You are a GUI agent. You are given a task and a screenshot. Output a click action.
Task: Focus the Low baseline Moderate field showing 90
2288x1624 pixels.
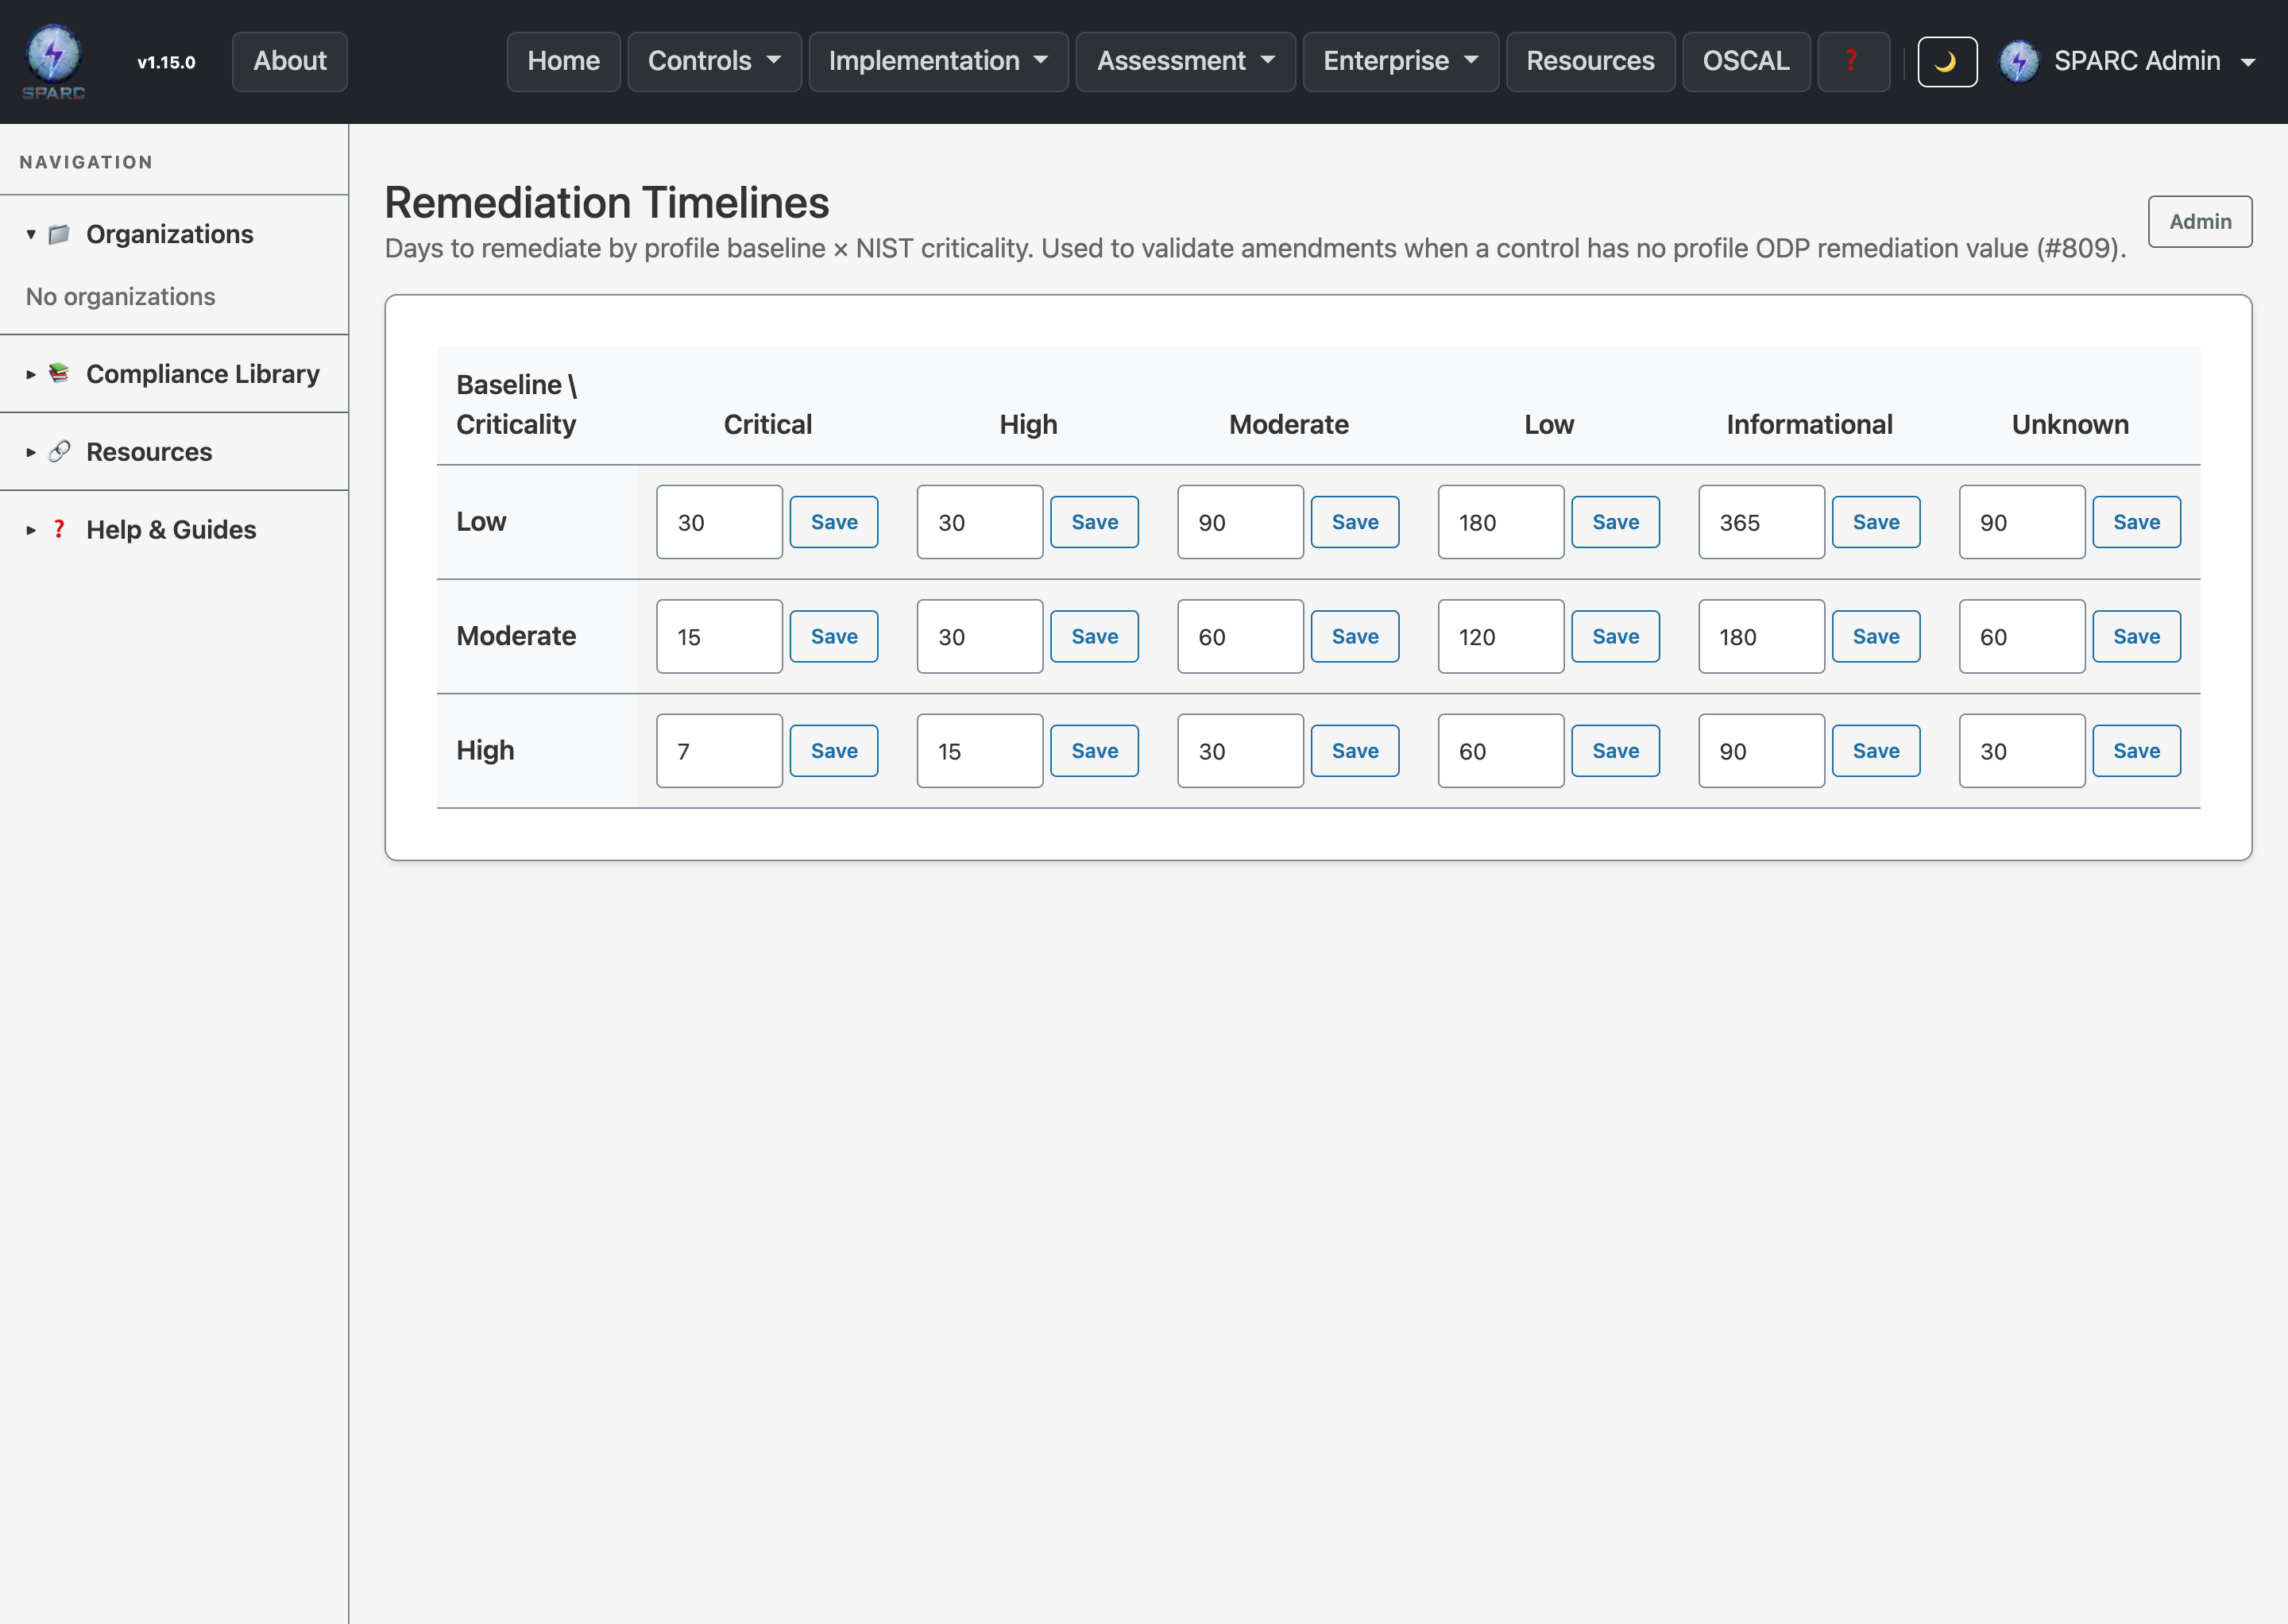1240,522
